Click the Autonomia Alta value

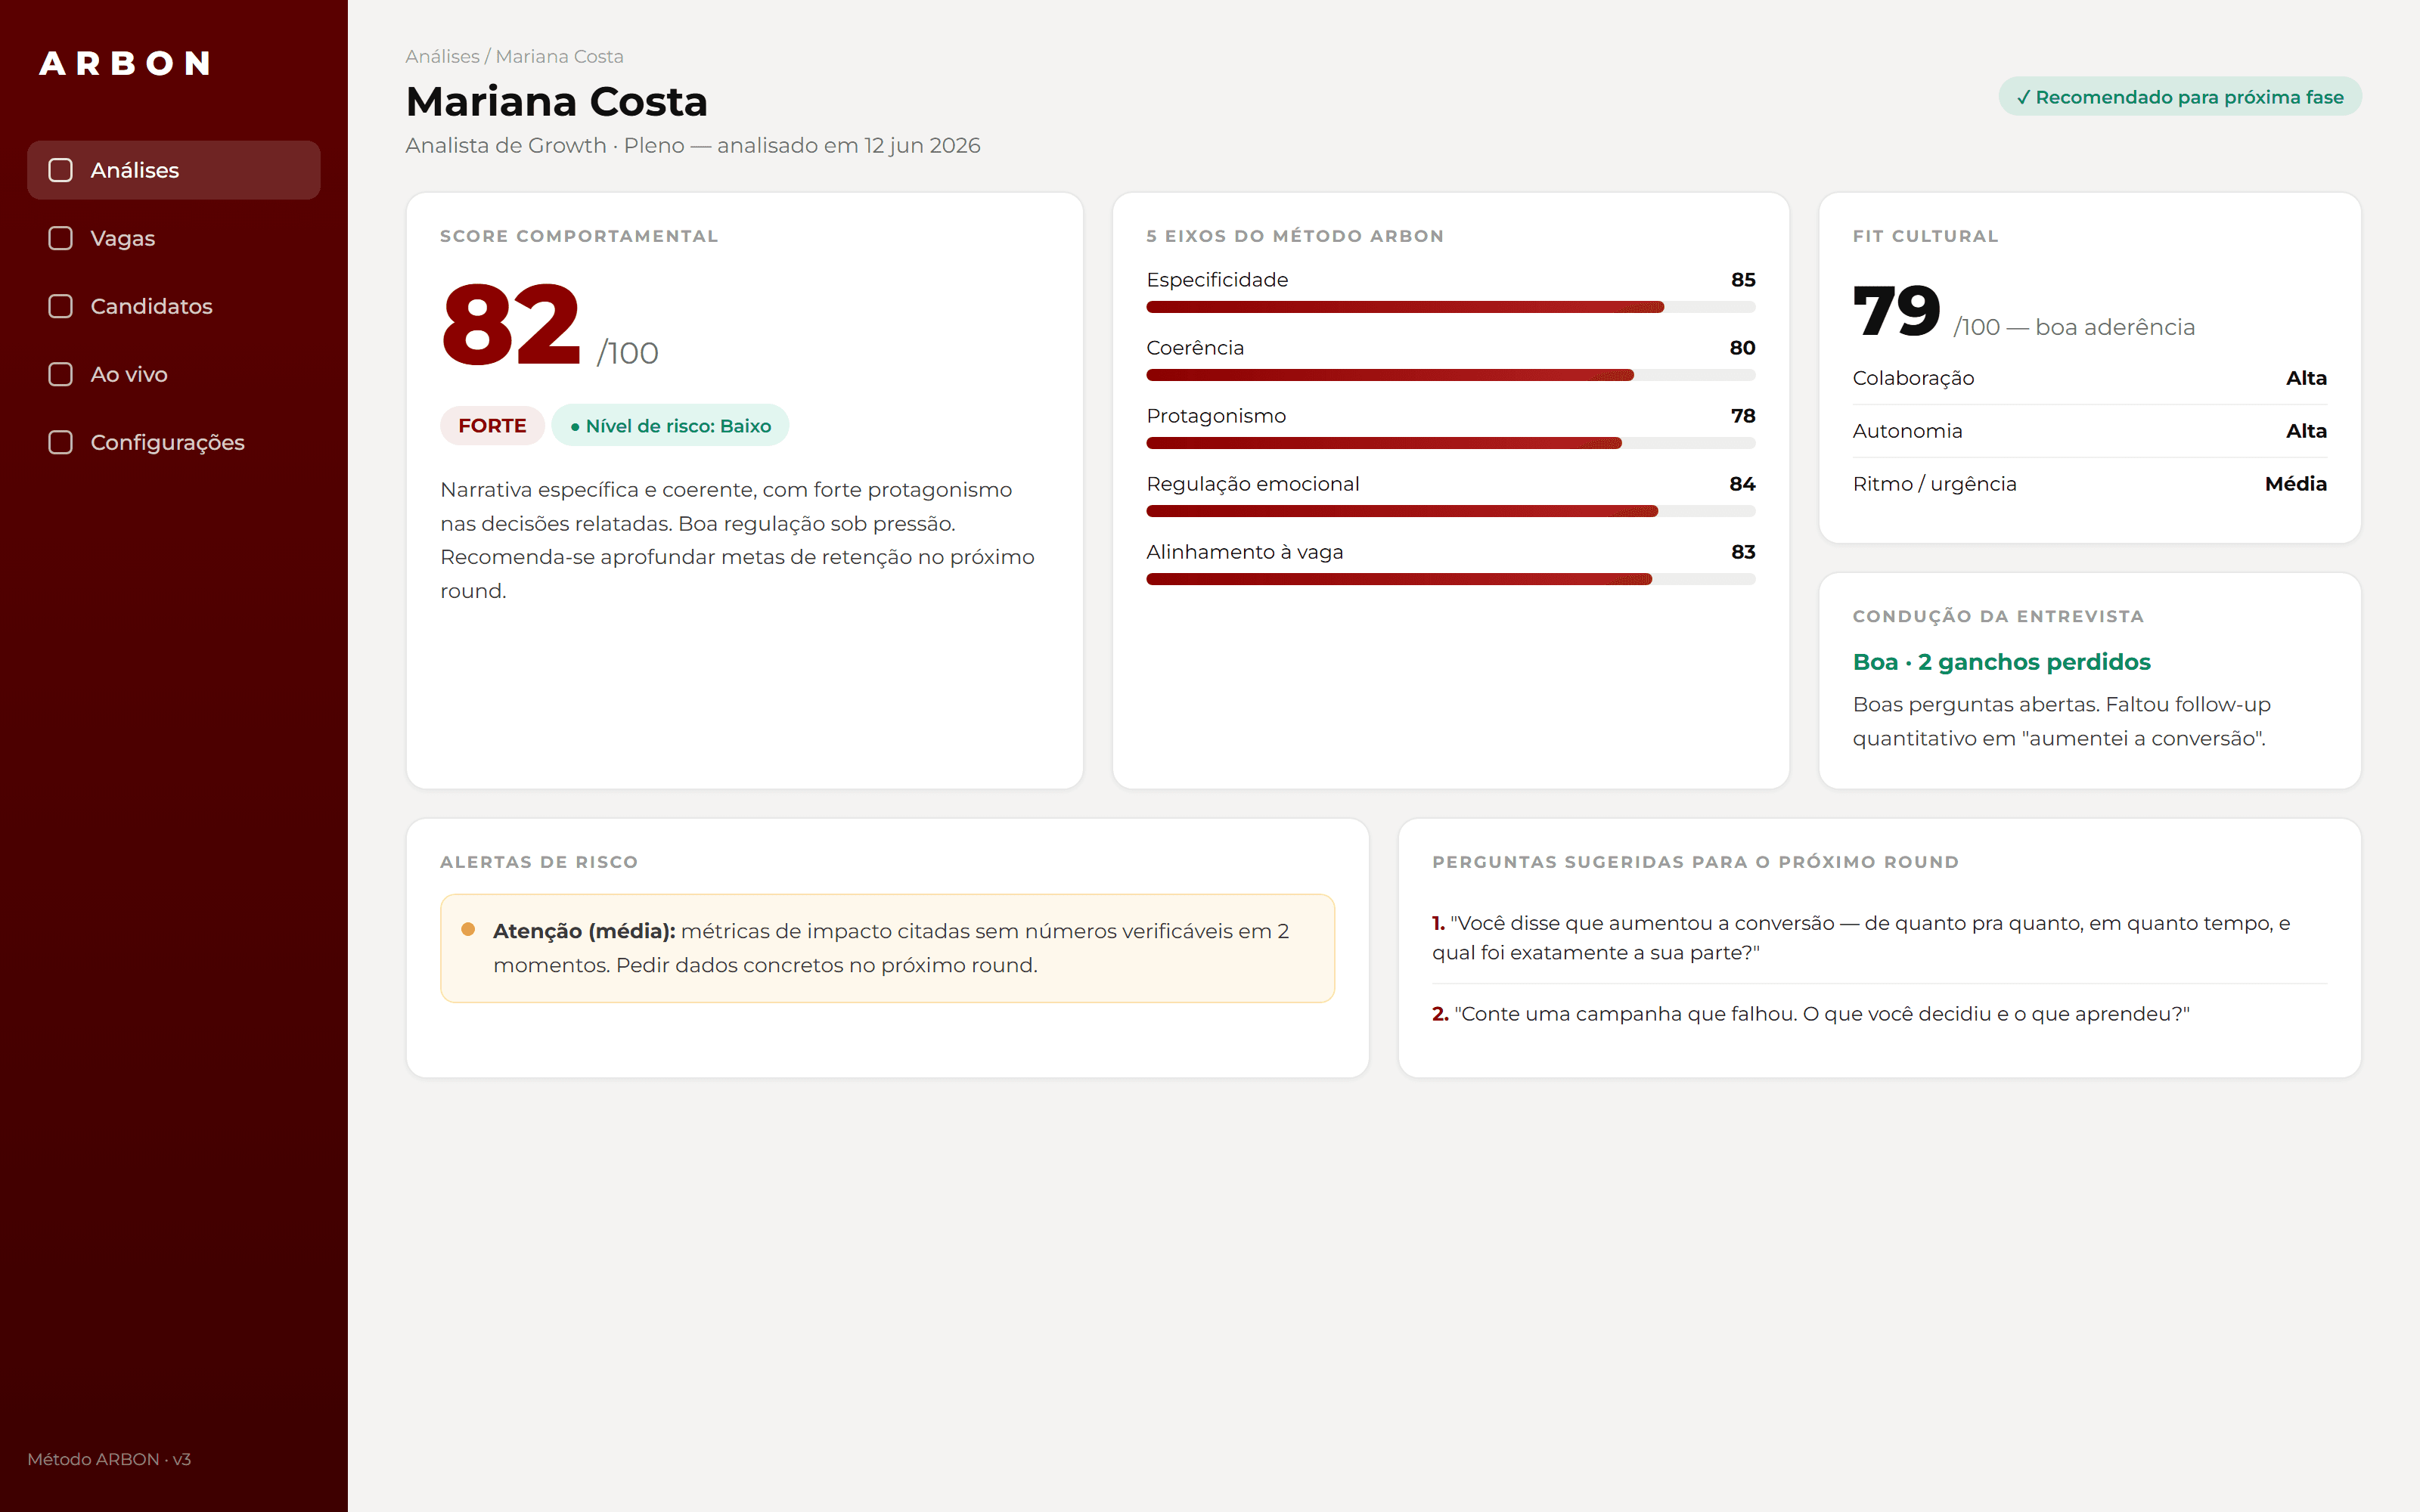click(2306, 431)
